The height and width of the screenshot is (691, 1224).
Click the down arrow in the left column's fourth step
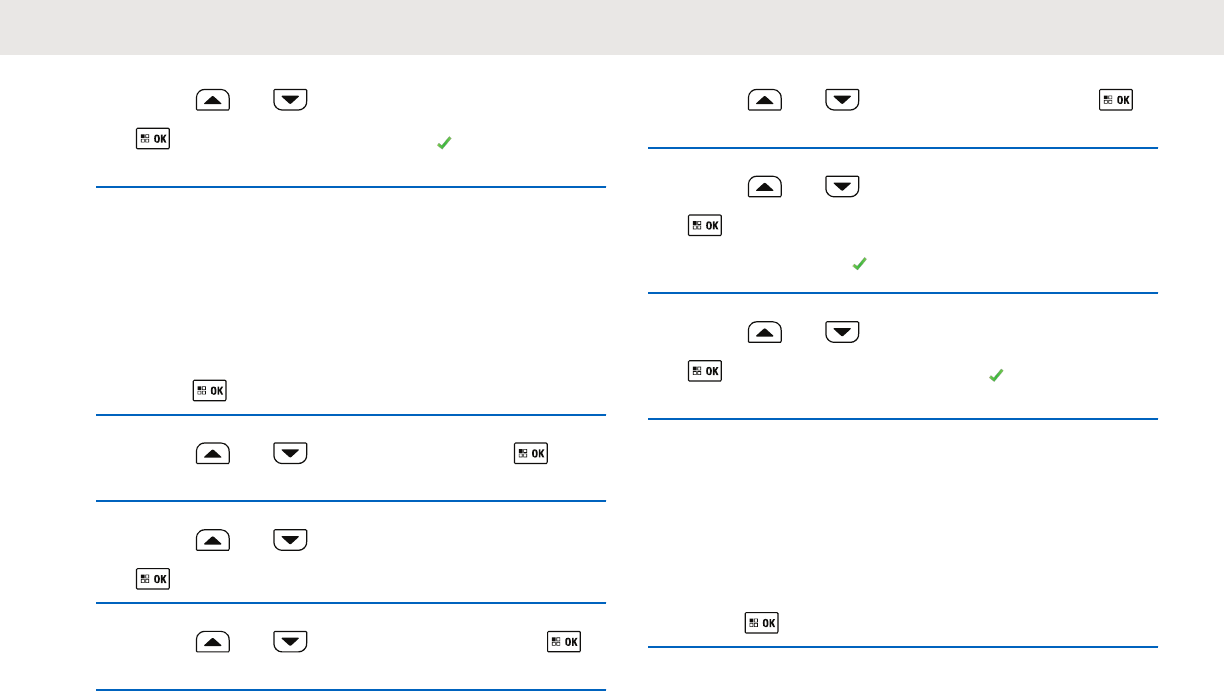coord(290,541)
